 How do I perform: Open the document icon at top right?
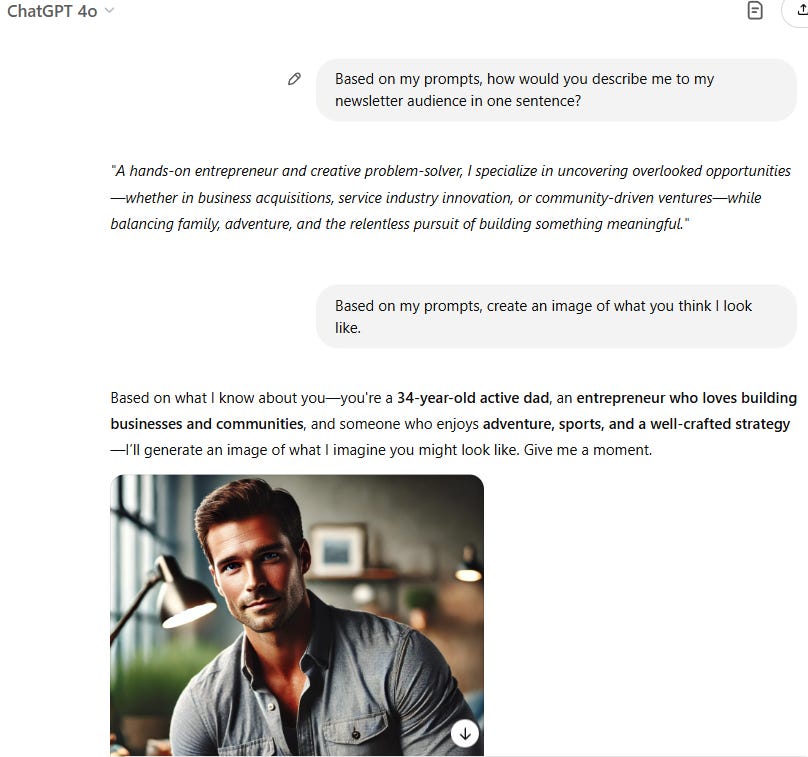755,10
